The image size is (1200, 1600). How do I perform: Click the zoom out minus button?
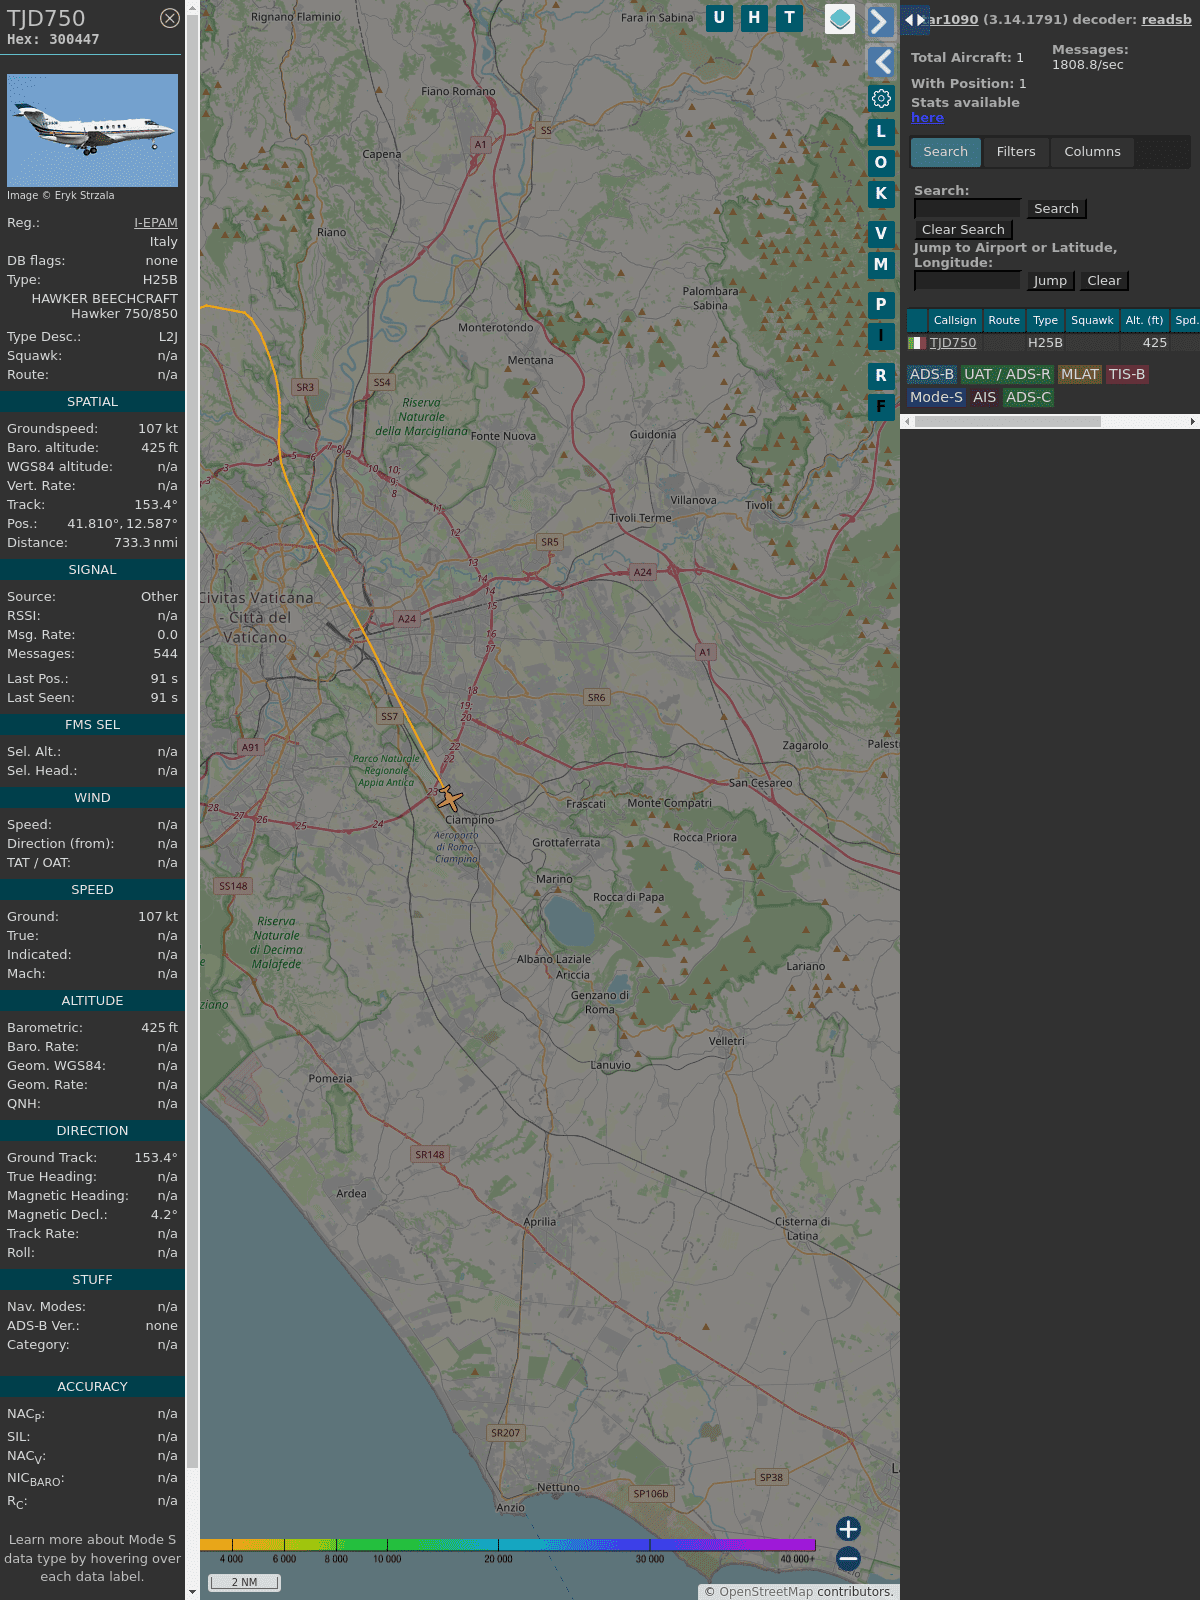tap(848, 1558)
